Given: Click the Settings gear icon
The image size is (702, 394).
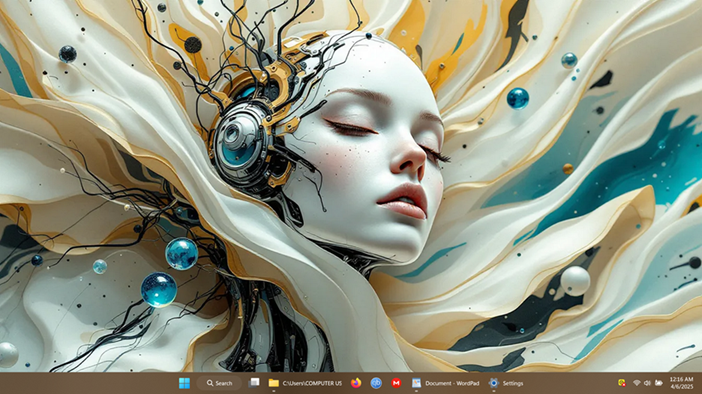Looking at the screenshot, I should 493,383.
